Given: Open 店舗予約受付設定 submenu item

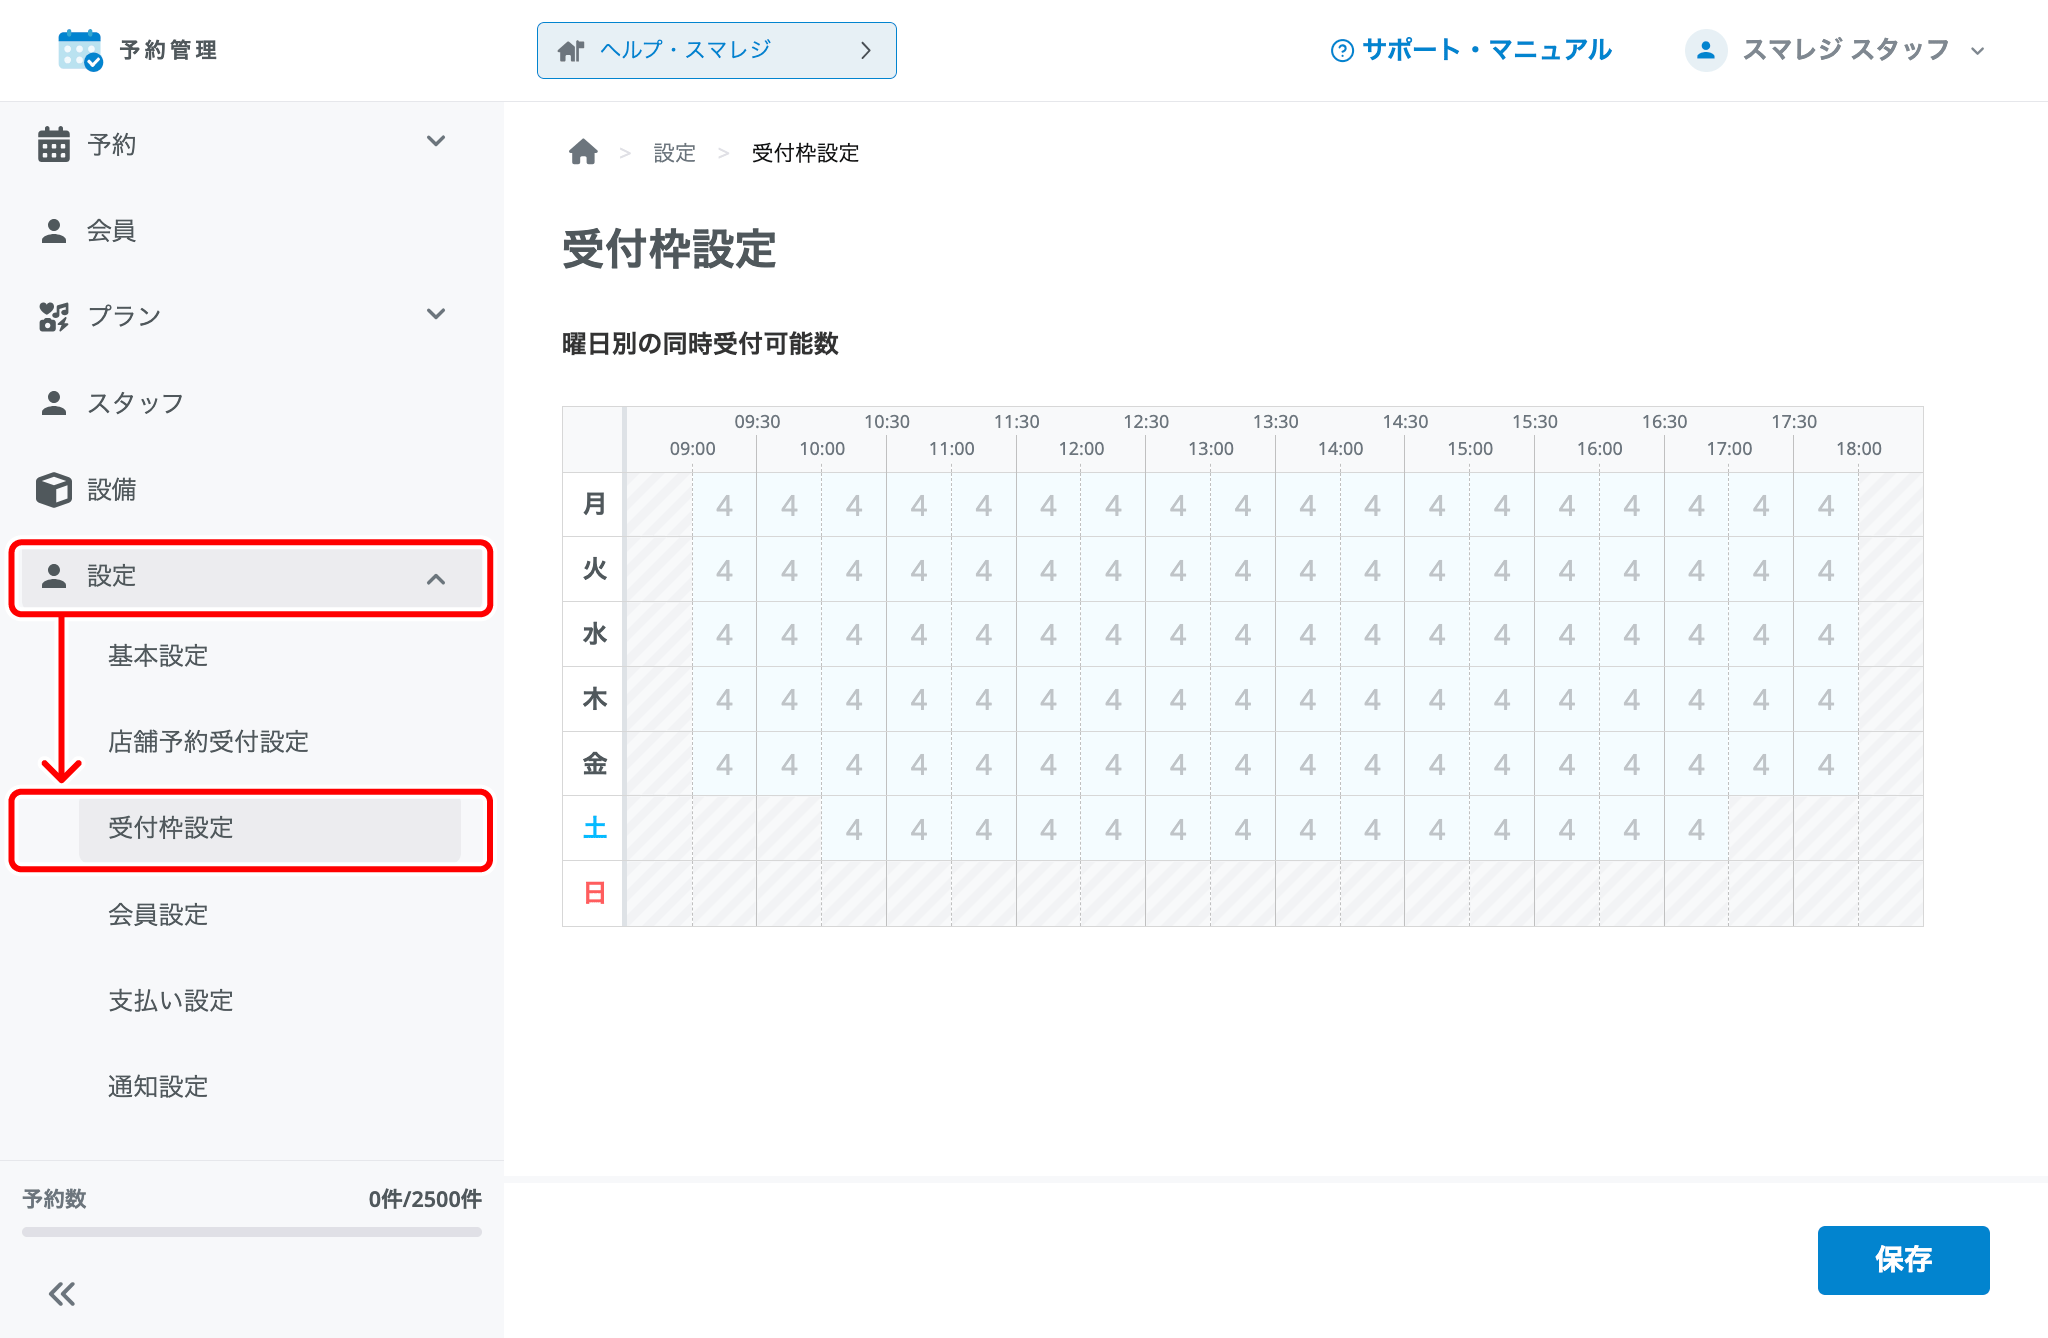Looking at the screenshot, I should [208, 742].
